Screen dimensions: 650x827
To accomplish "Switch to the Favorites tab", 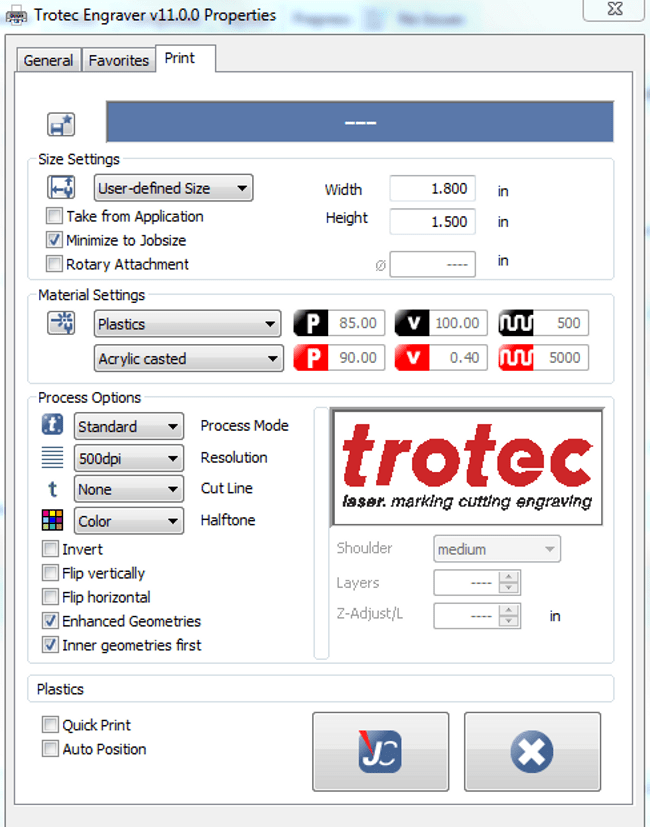I will point(118,60).
